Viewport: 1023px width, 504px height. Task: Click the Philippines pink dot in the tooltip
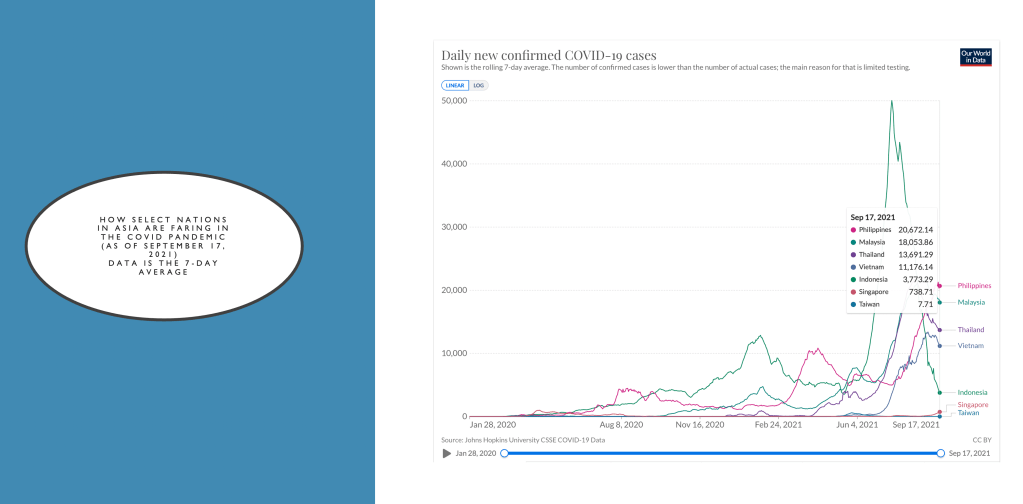point(853,230)
